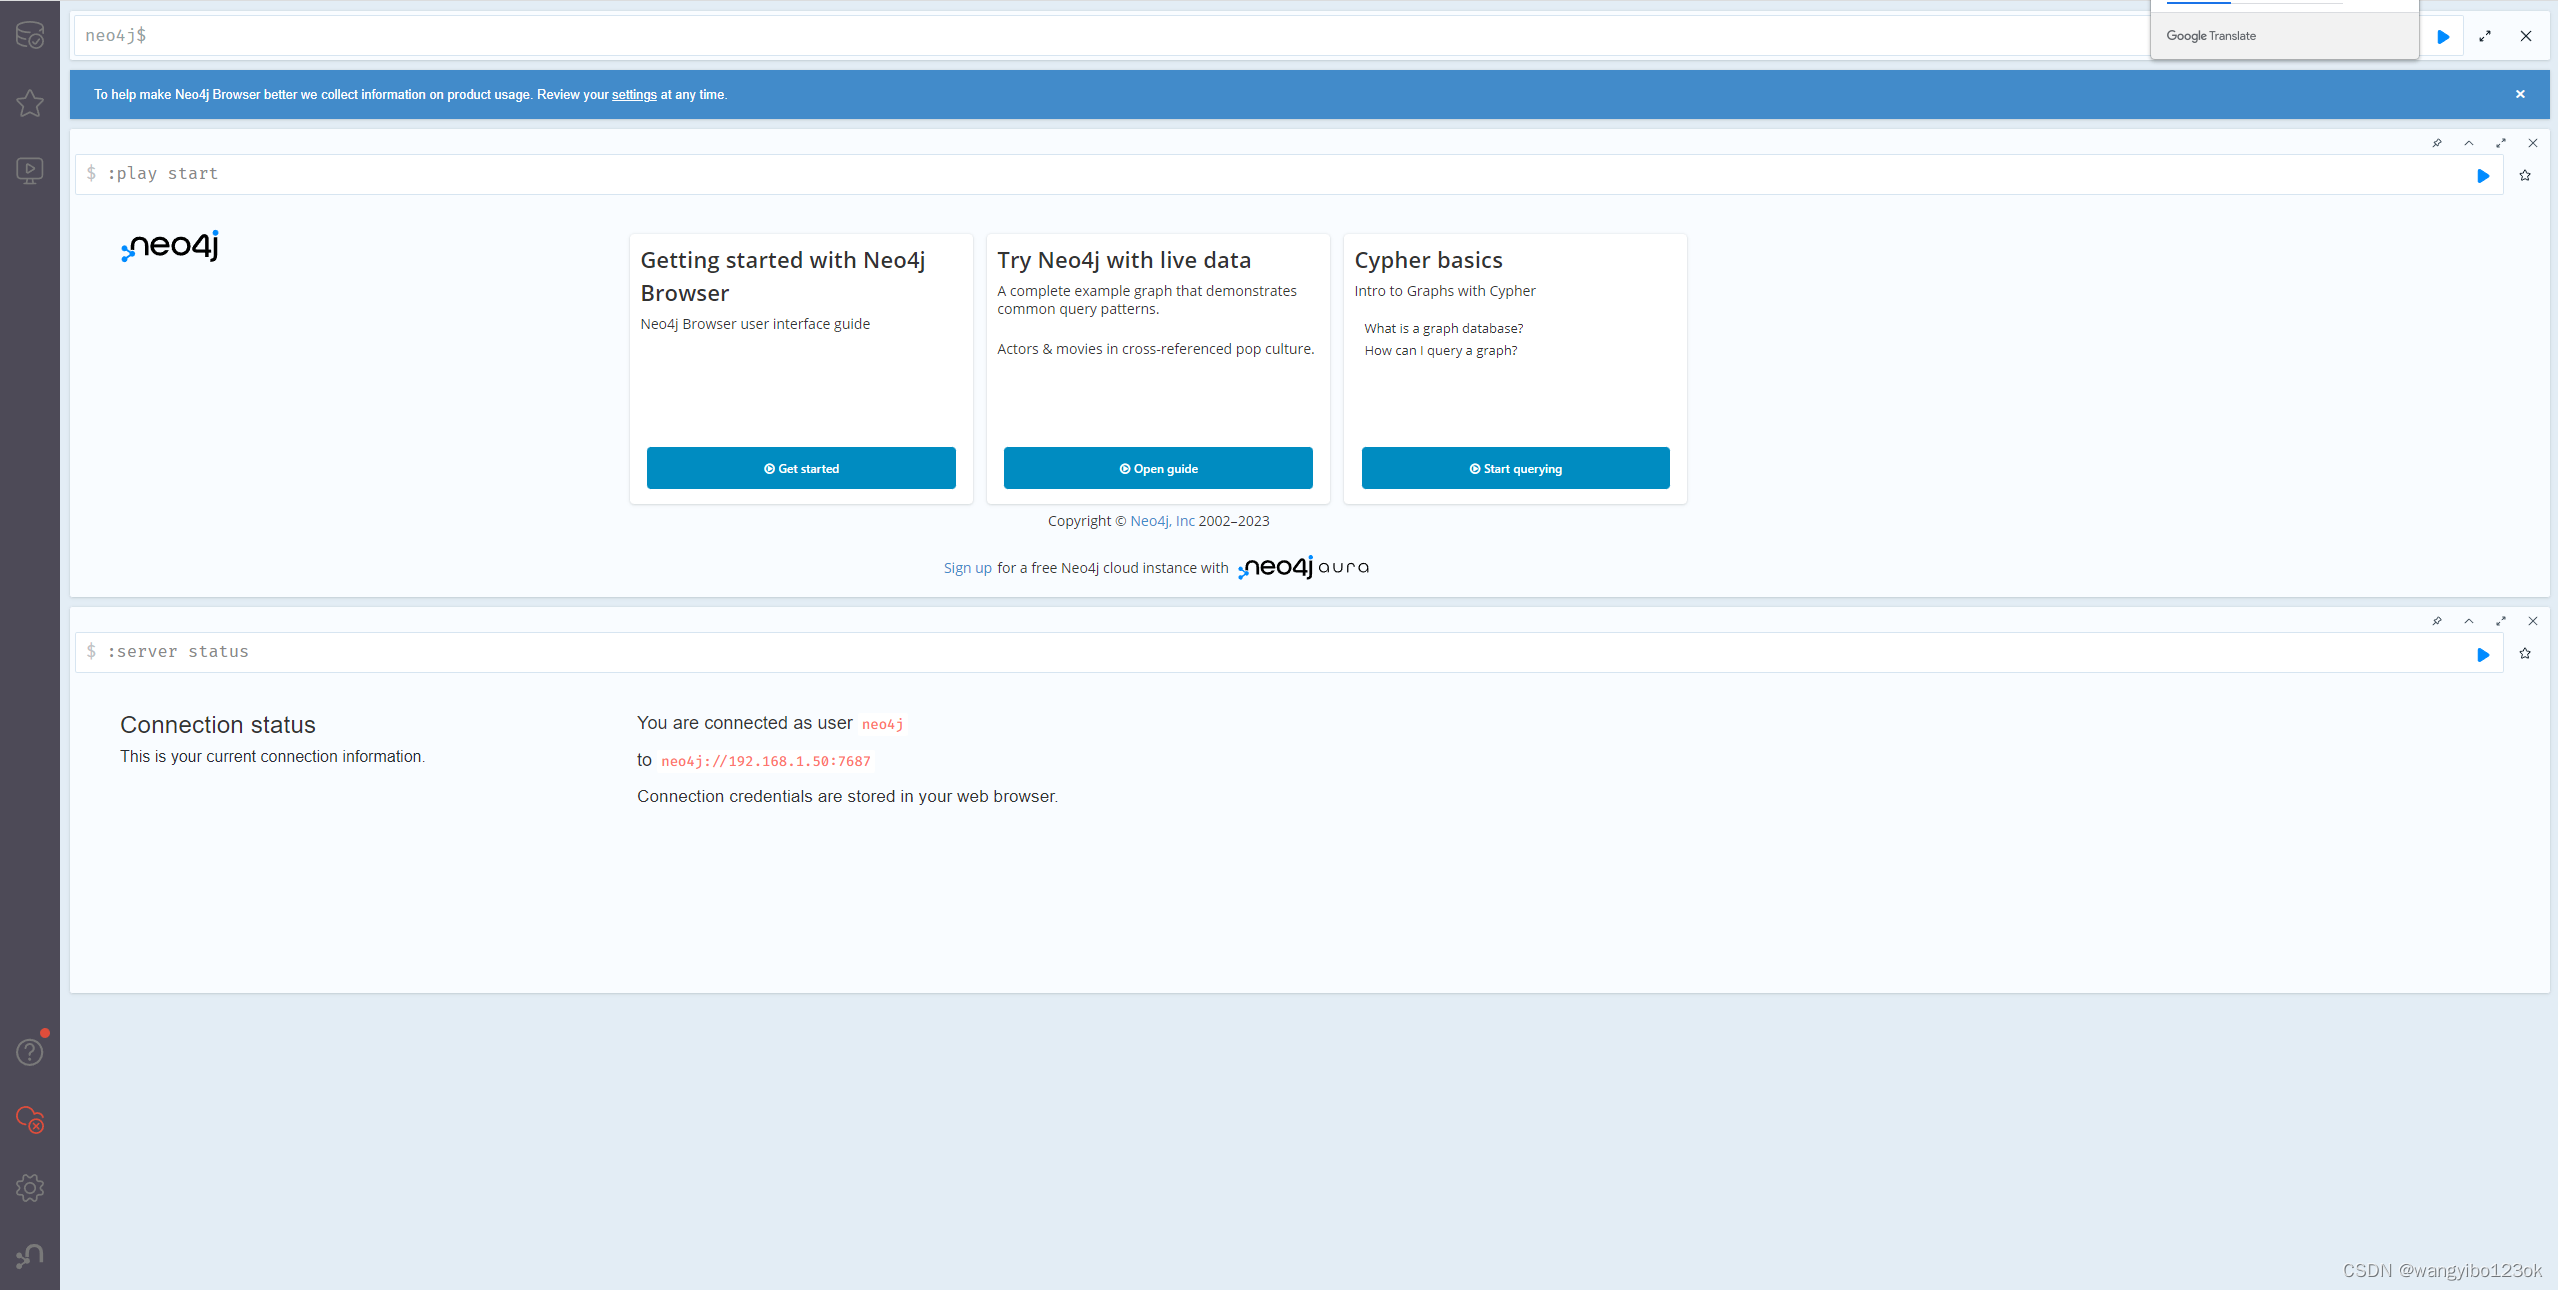The height and width of the screenshot is (1290, 2558).
Task: Expand main editor to fullscreen
Action: coord(2485,37)
